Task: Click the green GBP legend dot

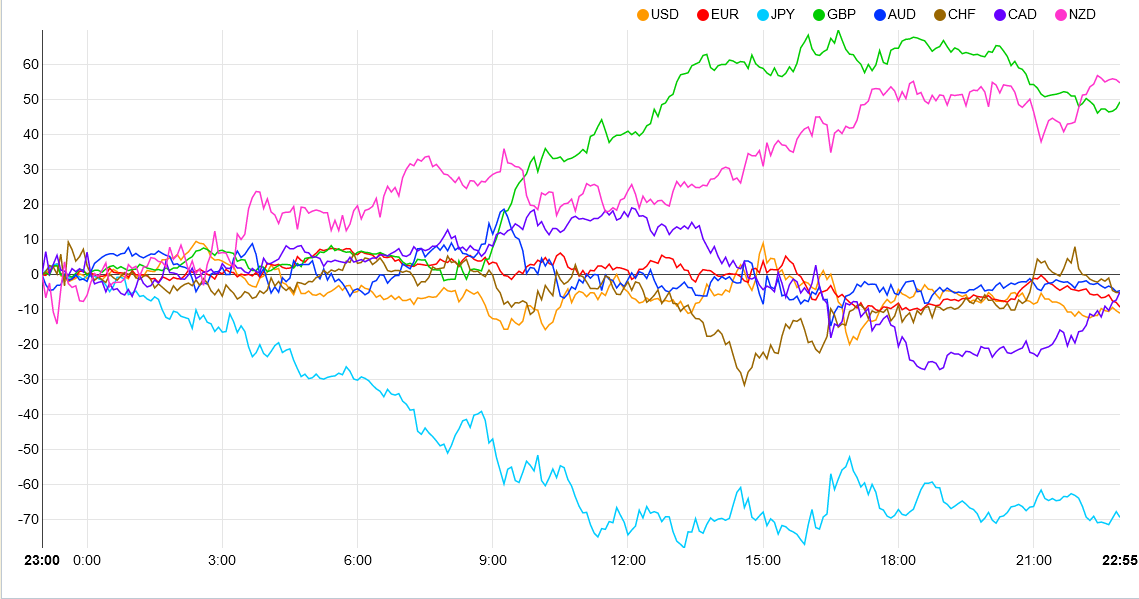Action: point(819,15)
